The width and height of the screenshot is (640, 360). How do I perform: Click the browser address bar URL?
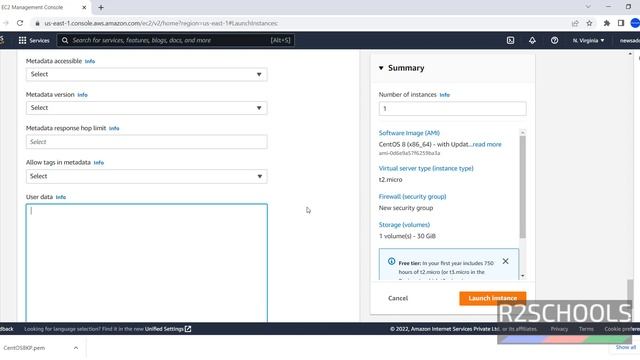pos(161,23)
